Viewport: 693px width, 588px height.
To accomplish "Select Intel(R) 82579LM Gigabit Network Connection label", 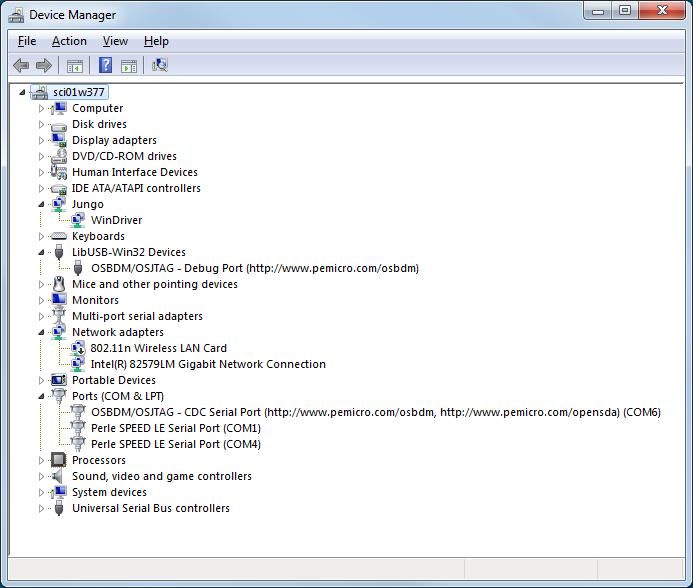I will tap(208, 364).
